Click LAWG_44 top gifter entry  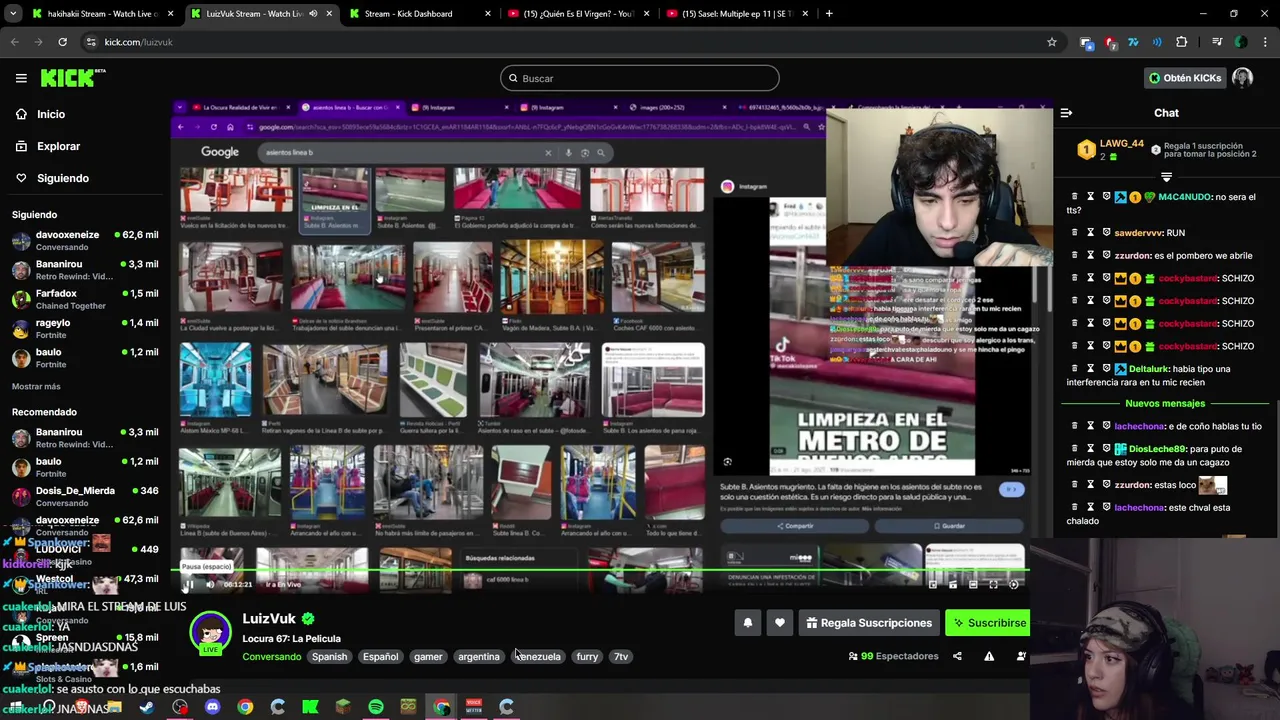click(x=1110, y=150)
